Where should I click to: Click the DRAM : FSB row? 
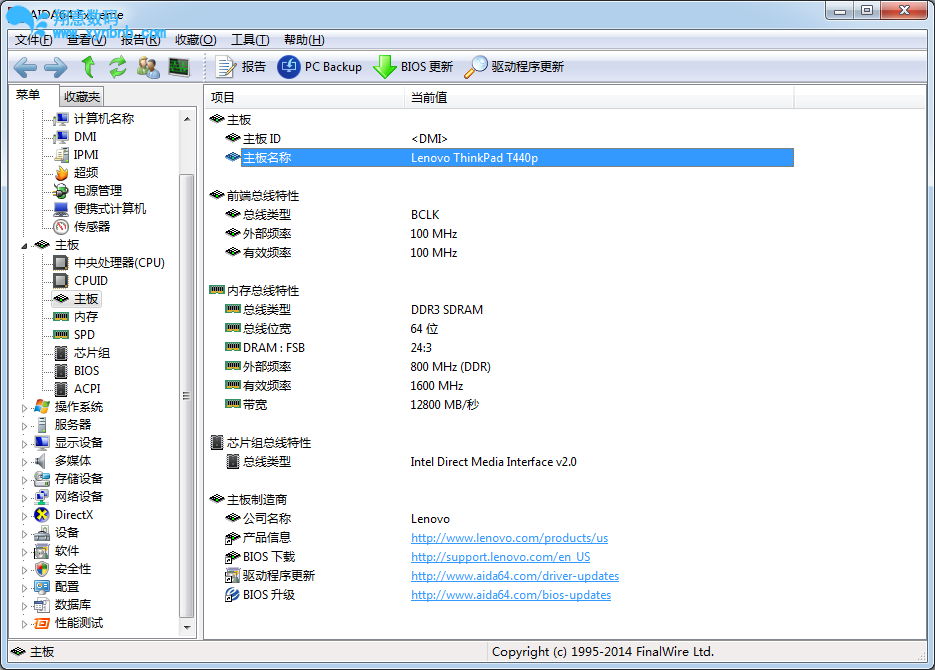click(x=509, y=348)
